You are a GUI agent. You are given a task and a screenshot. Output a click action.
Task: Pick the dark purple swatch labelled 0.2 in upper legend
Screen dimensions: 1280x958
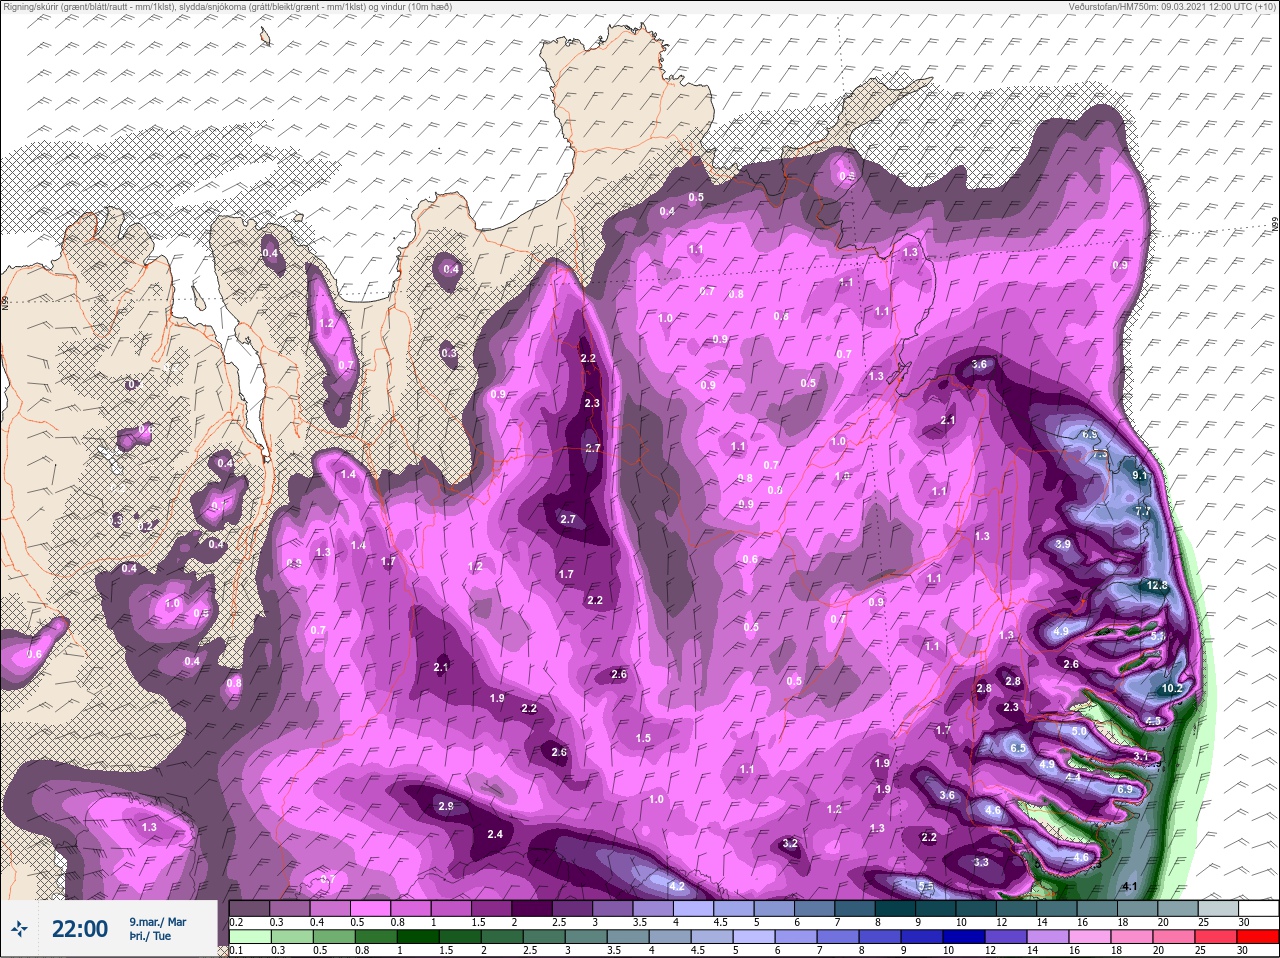[x=249, y=908]
